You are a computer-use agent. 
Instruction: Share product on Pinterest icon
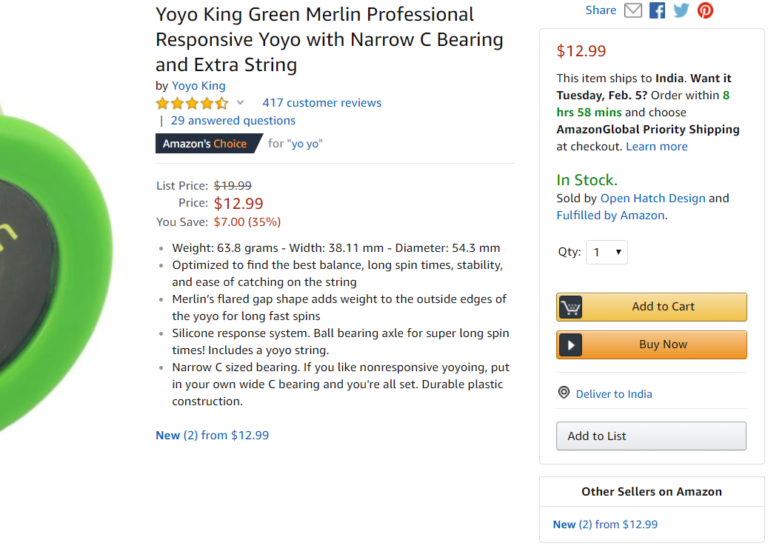705,10
